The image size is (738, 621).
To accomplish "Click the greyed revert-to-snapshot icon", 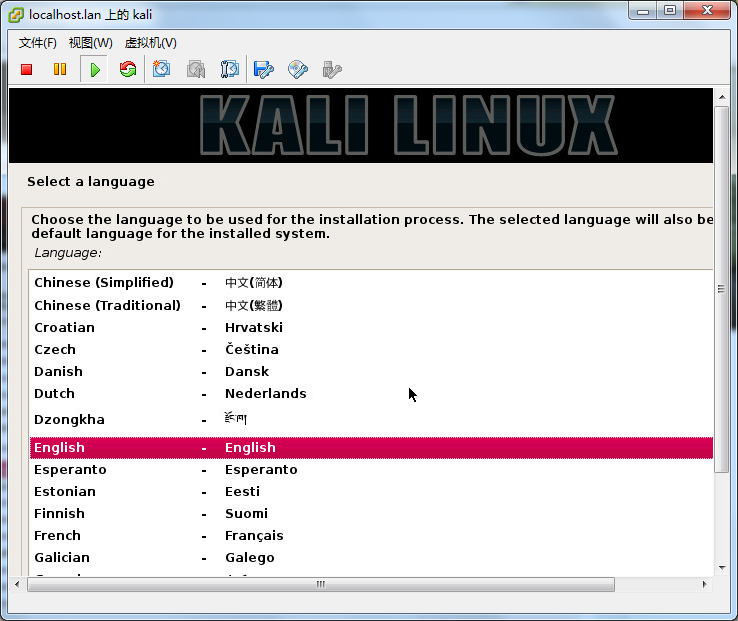I will [196, 69].
